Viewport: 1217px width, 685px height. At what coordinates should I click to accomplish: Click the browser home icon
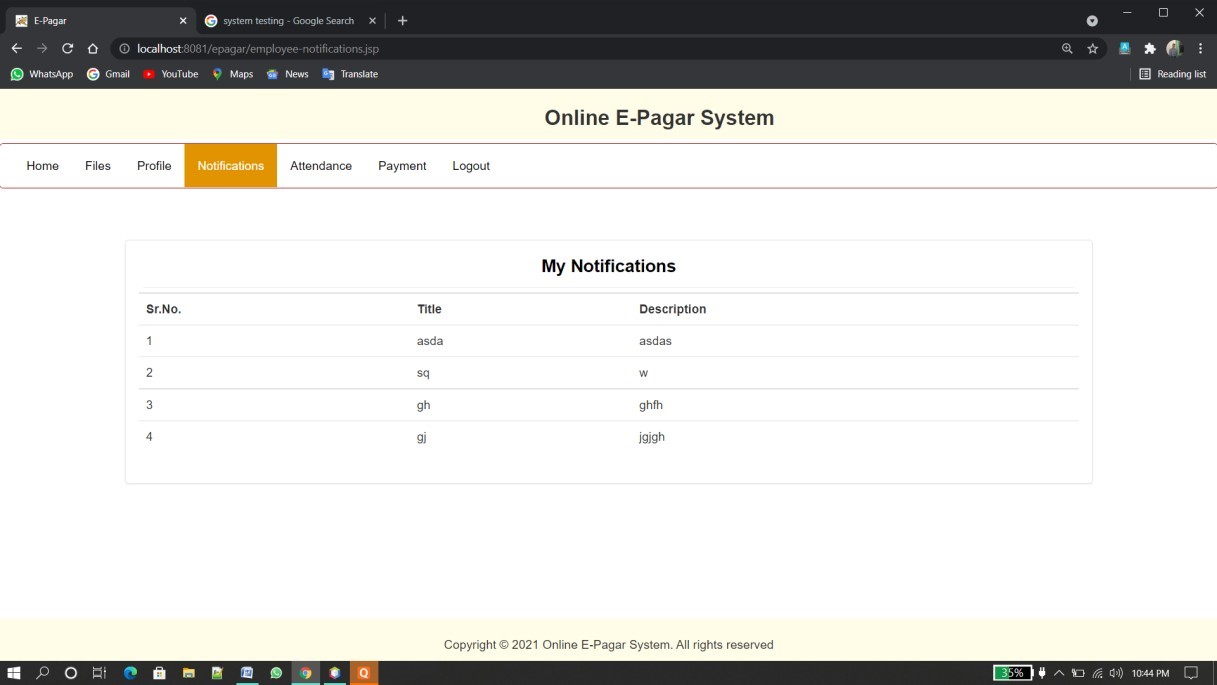(x=91, y=48)
